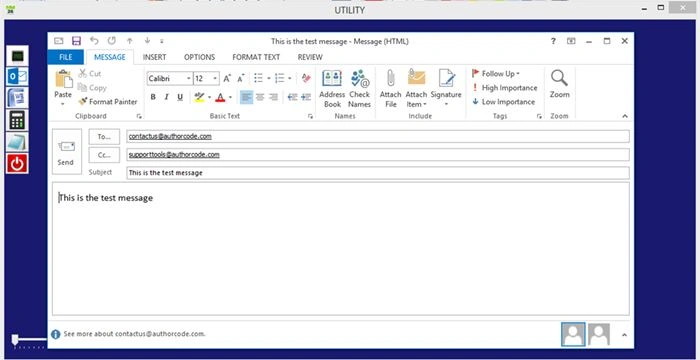Click Check Names icon
The width and height of the screenshot is (700, 360).
point(359,88)
